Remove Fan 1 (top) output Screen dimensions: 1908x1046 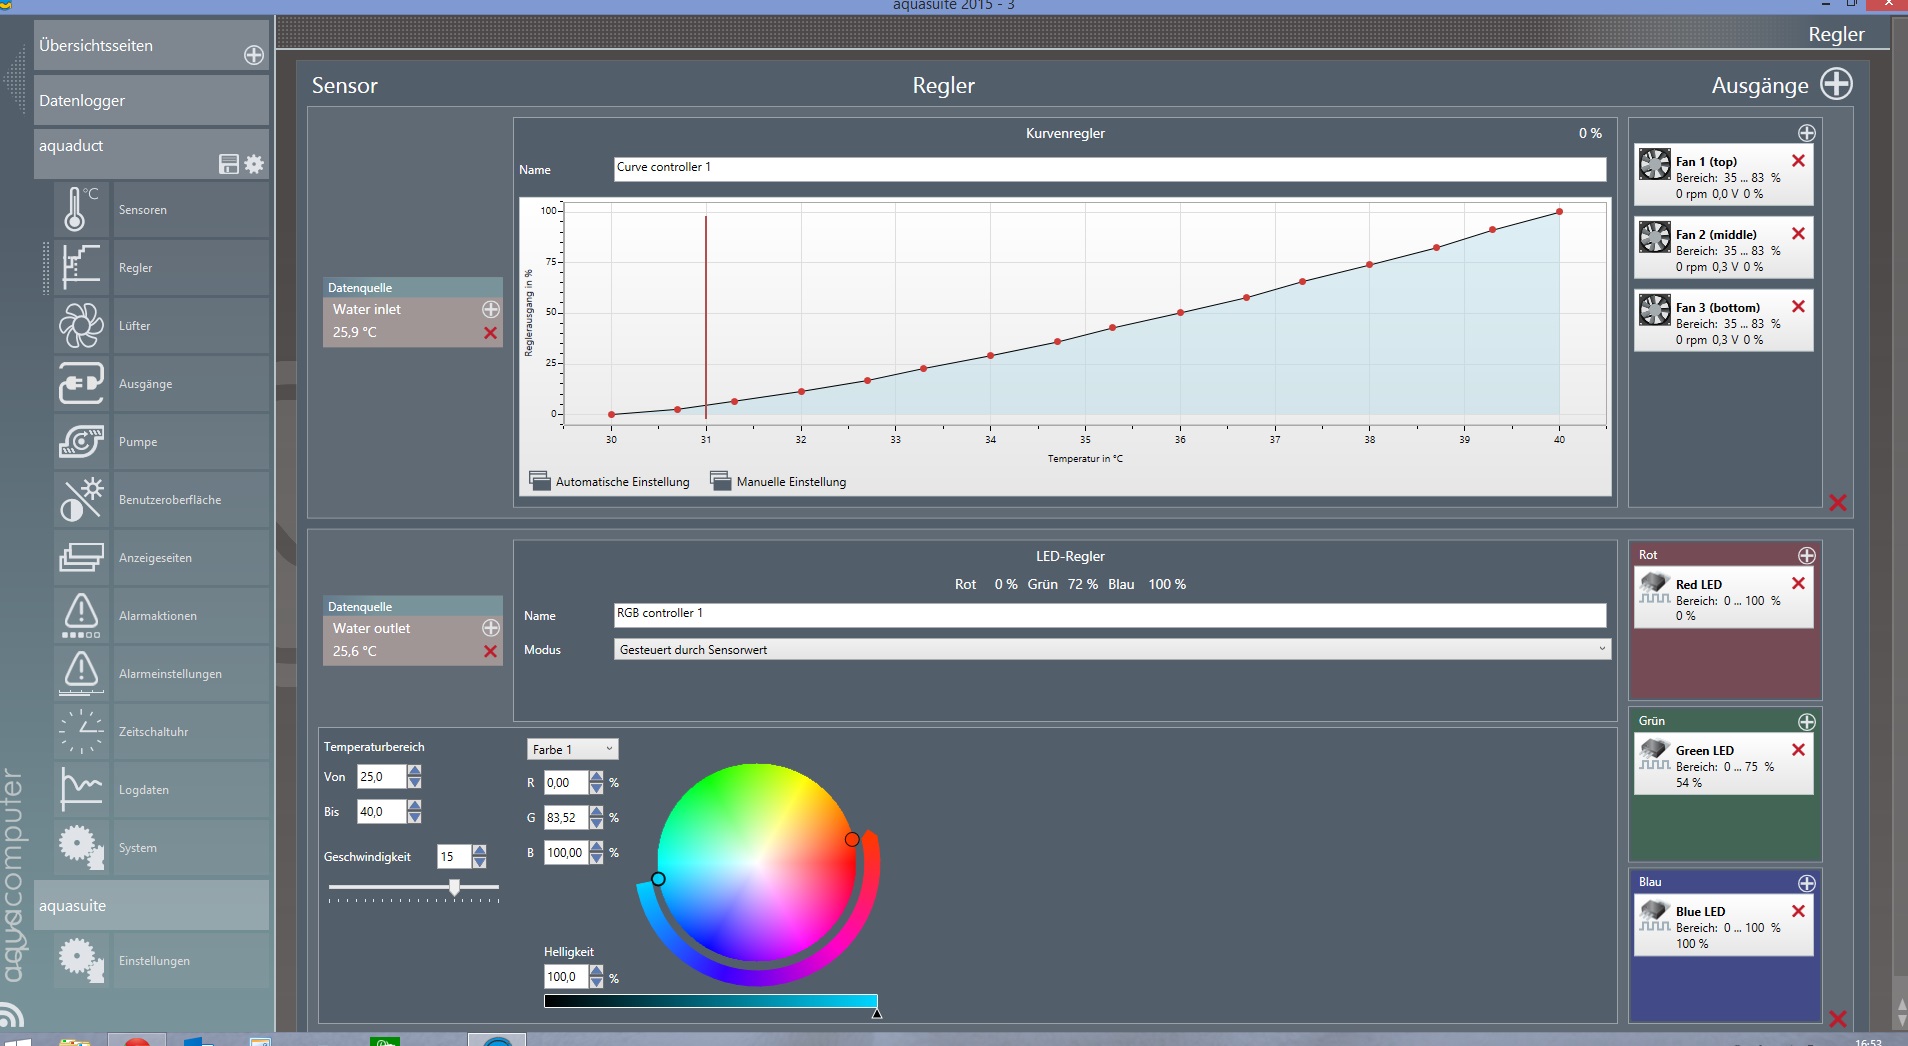pos(1798,161)
